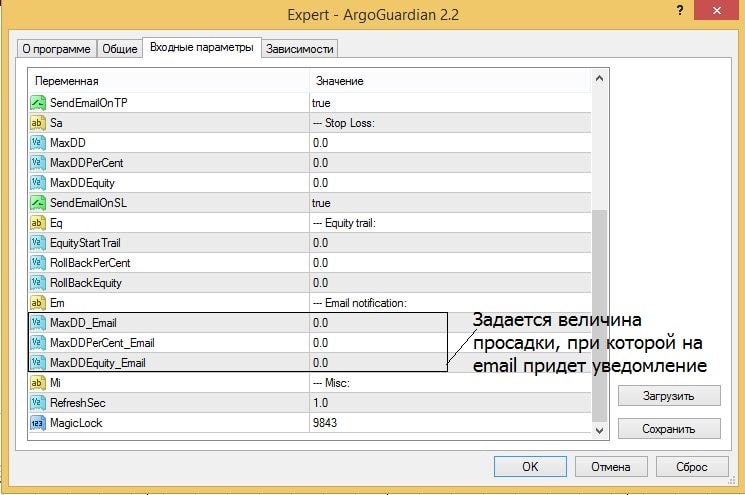This screenshot has width=745, height=495.
Task: Save the preset with the Сохранить button
Action: pyautogui.click(x=669, y=429)
